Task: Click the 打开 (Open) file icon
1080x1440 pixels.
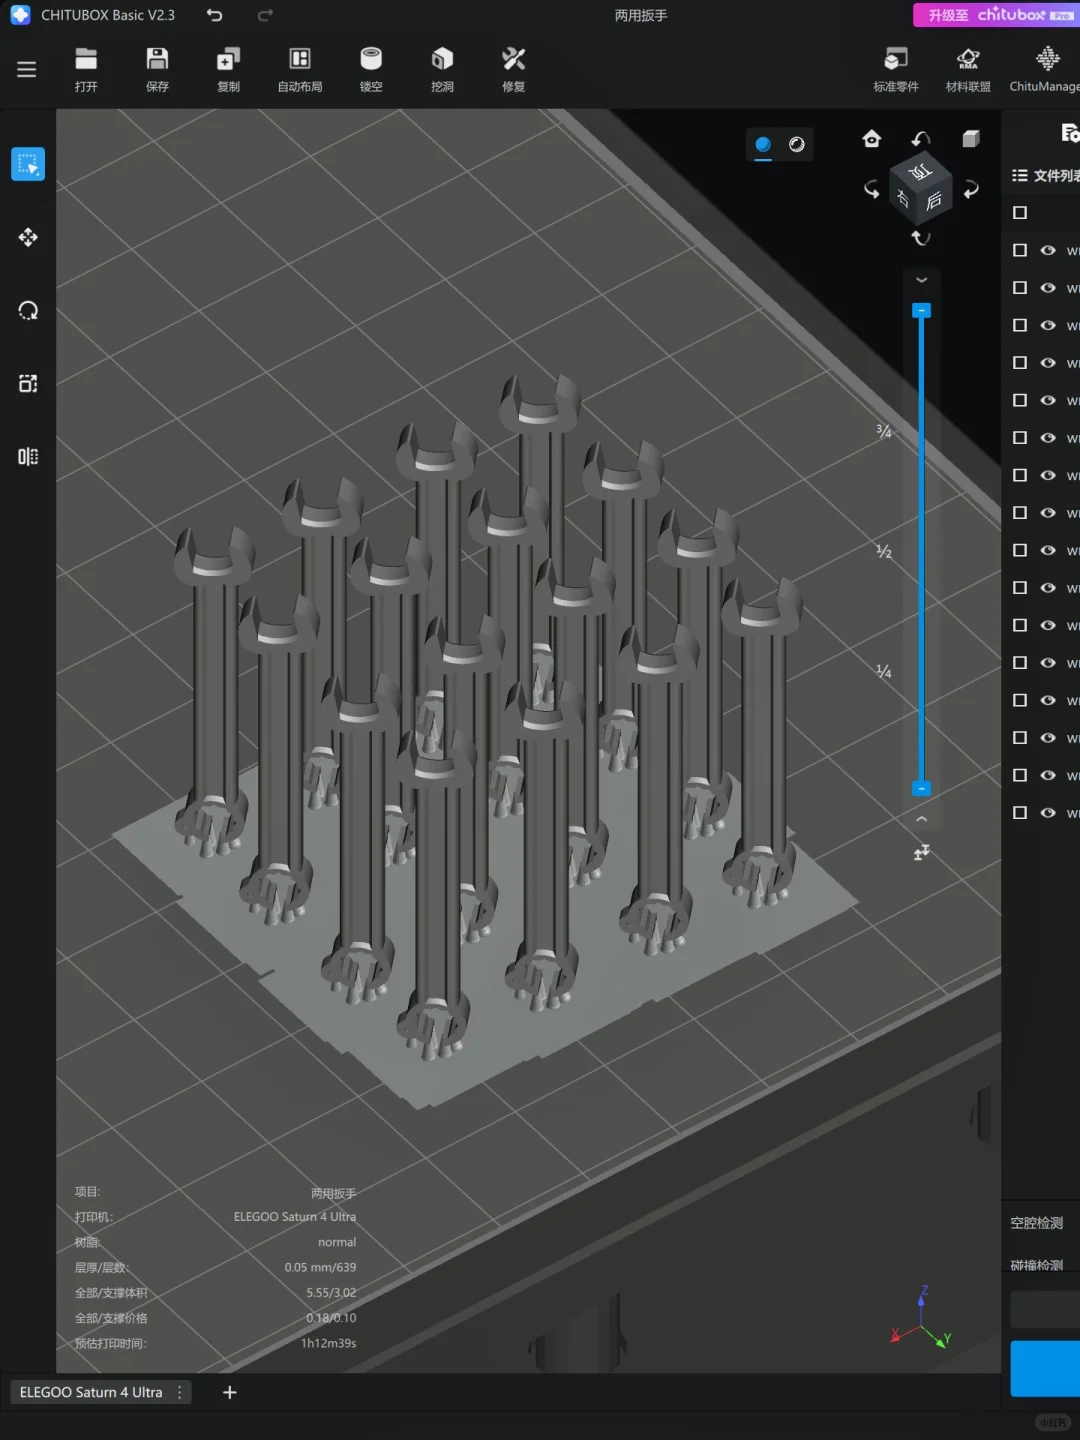Action: click(86, 59)
